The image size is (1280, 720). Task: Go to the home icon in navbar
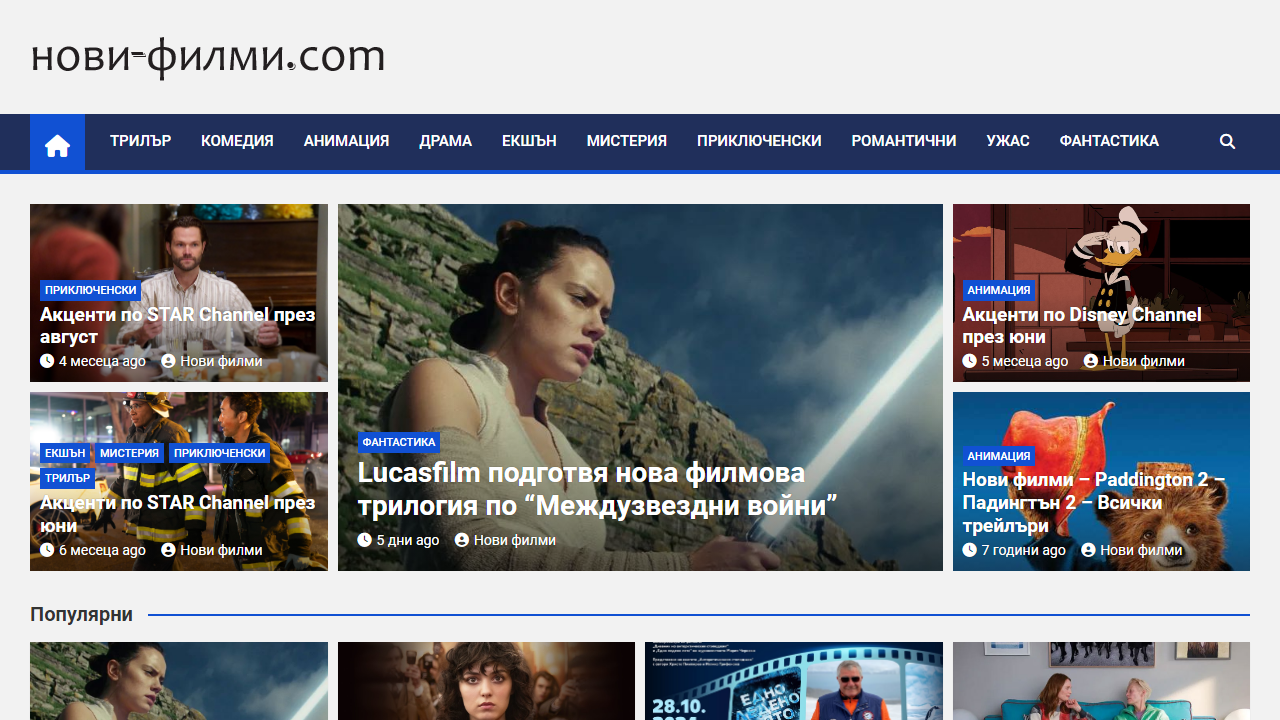click(x=57, y=142)
